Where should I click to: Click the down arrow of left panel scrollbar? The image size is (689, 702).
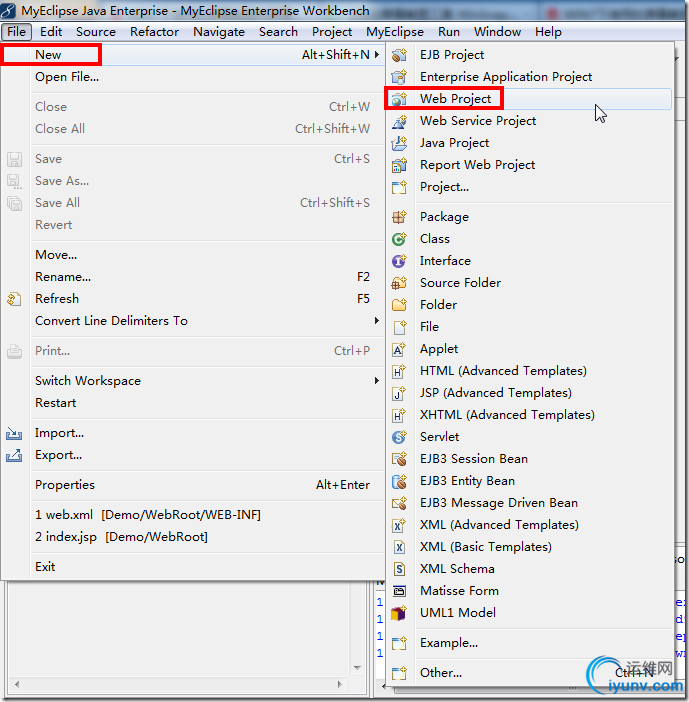coord(357,668)
